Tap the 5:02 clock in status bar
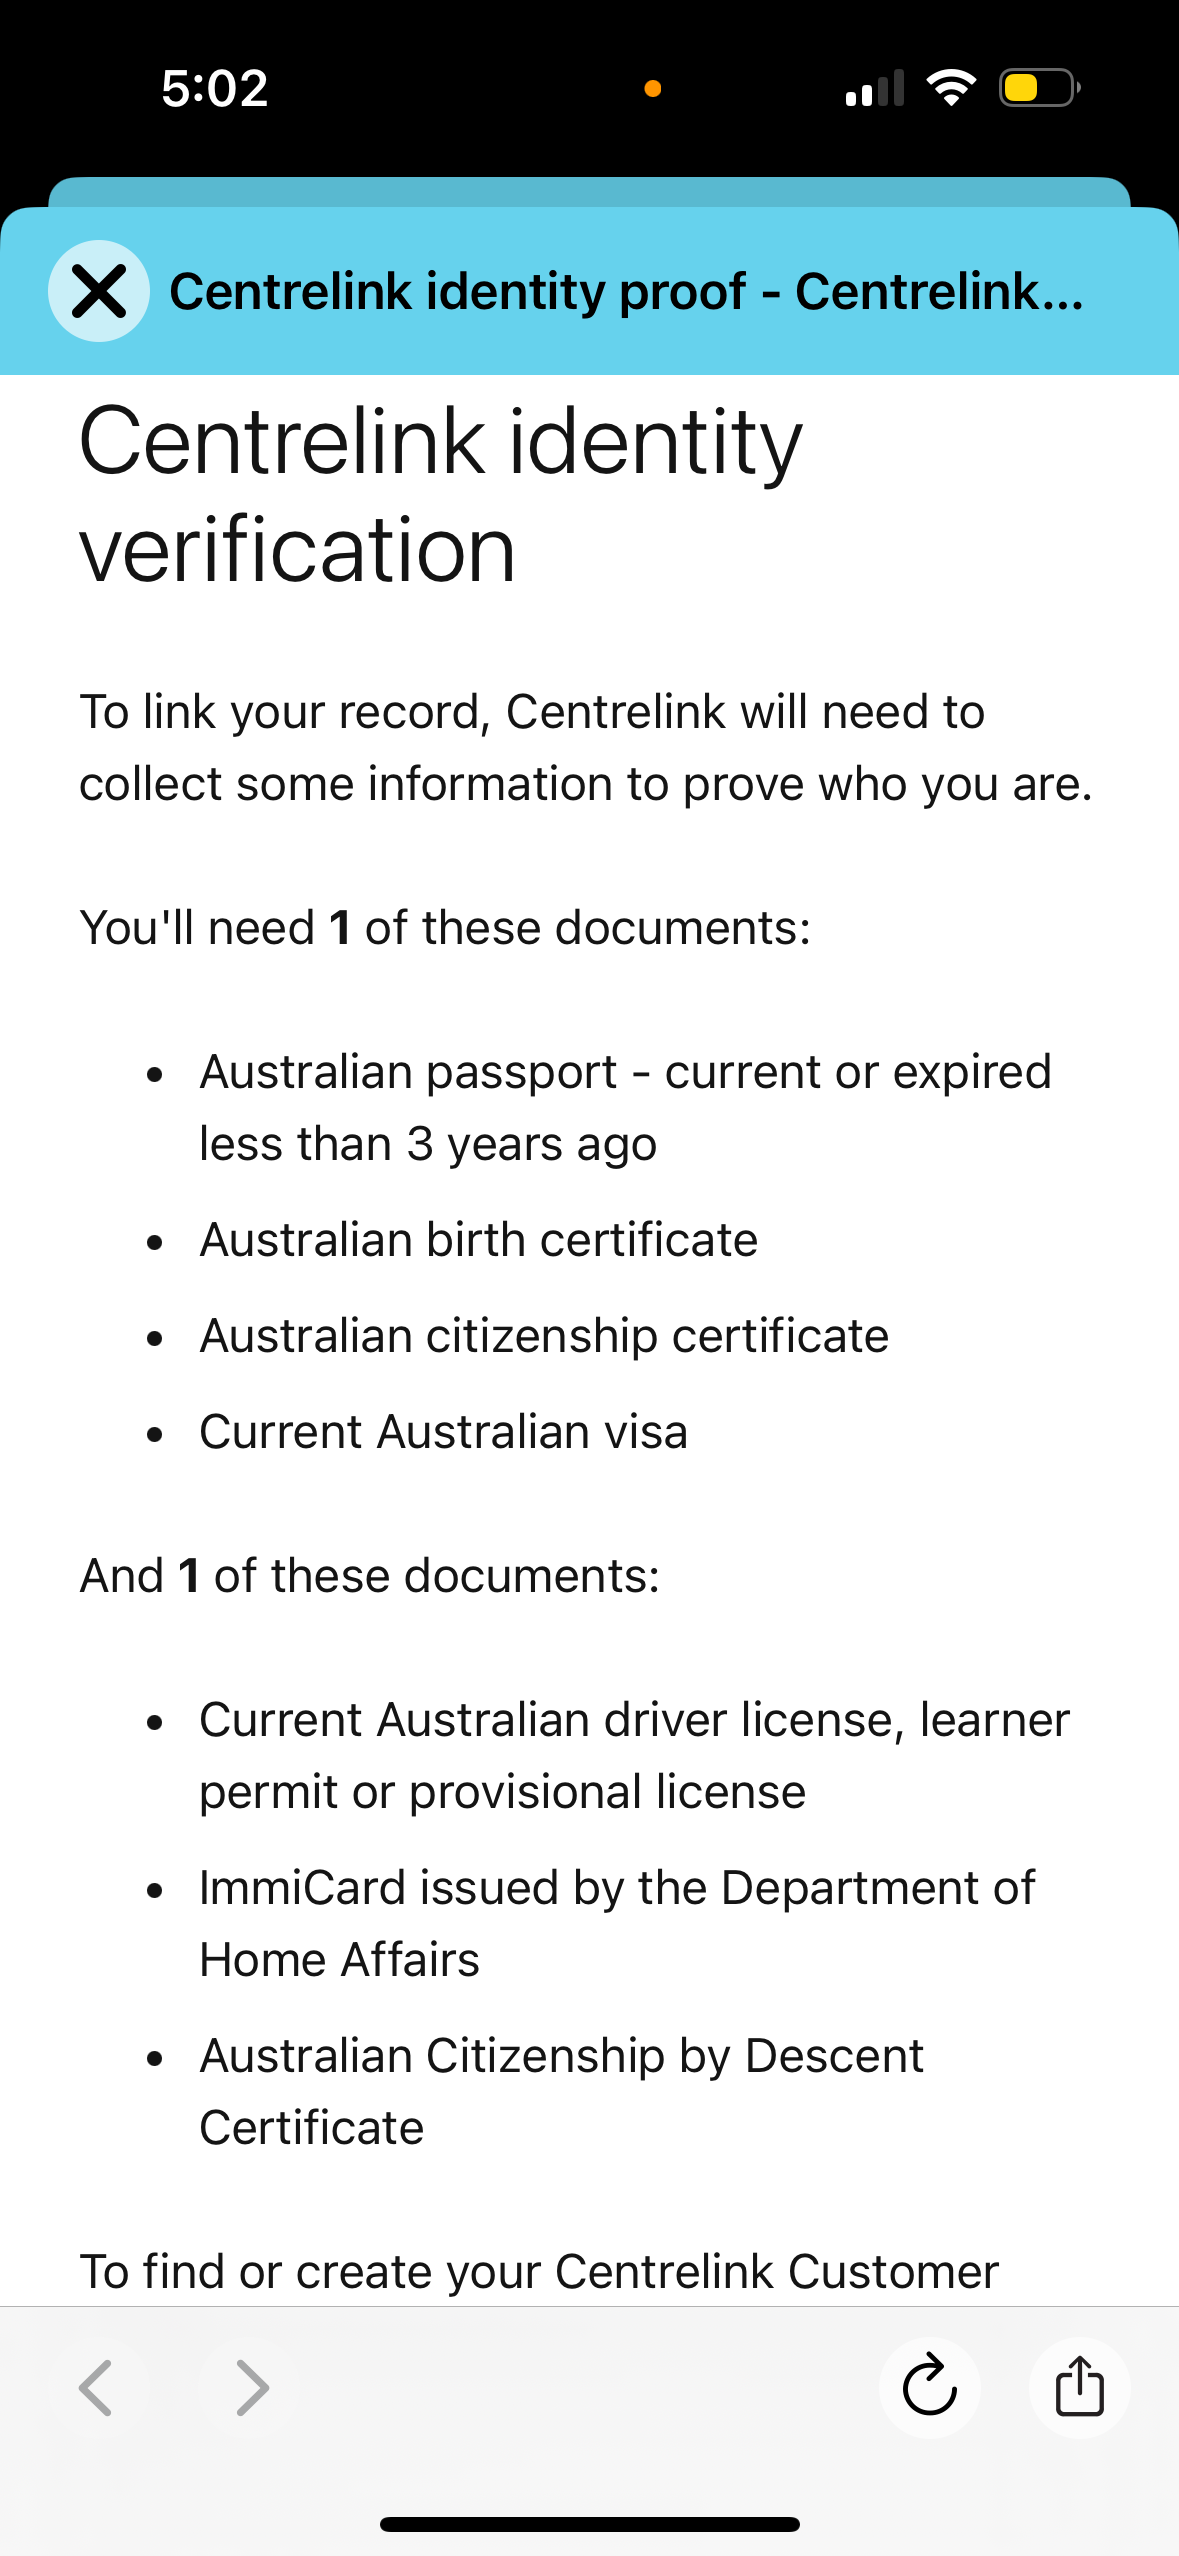The width and height of the screenshot is (1179, 2556). [x=215, y=88]
